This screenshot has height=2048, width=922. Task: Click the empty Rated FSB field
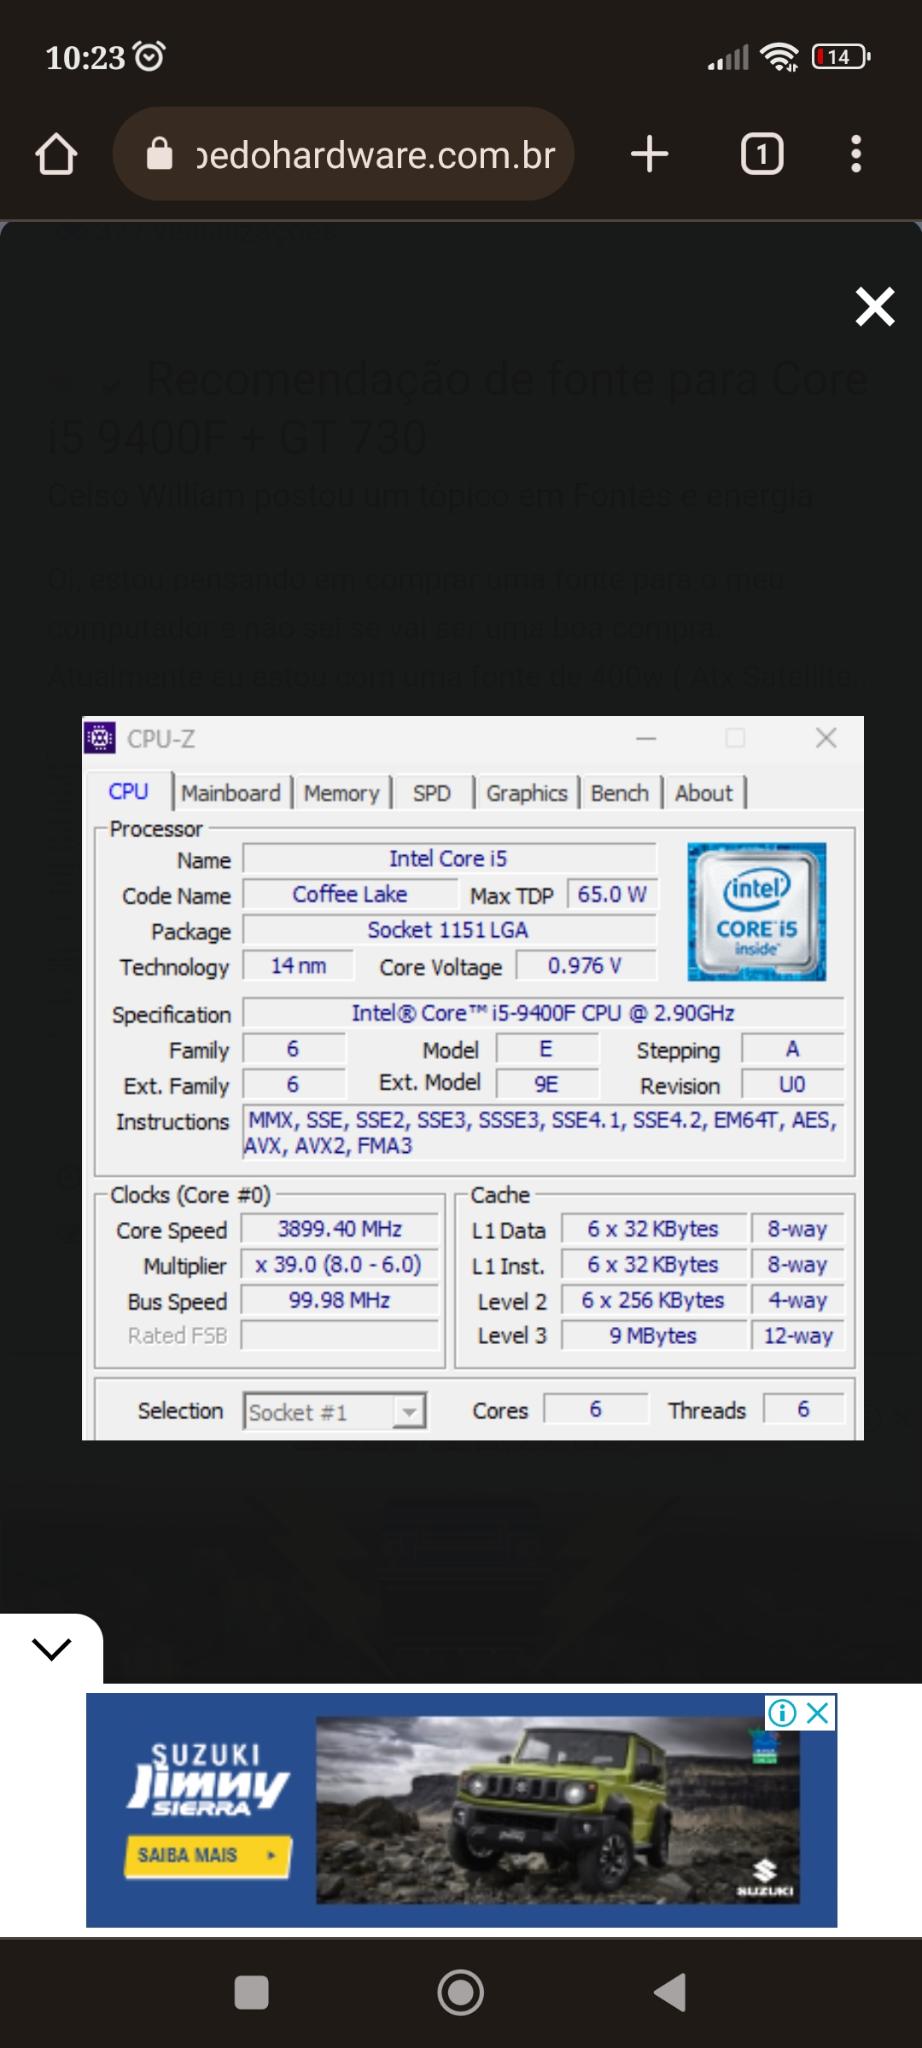click(x=340, y=1336)
